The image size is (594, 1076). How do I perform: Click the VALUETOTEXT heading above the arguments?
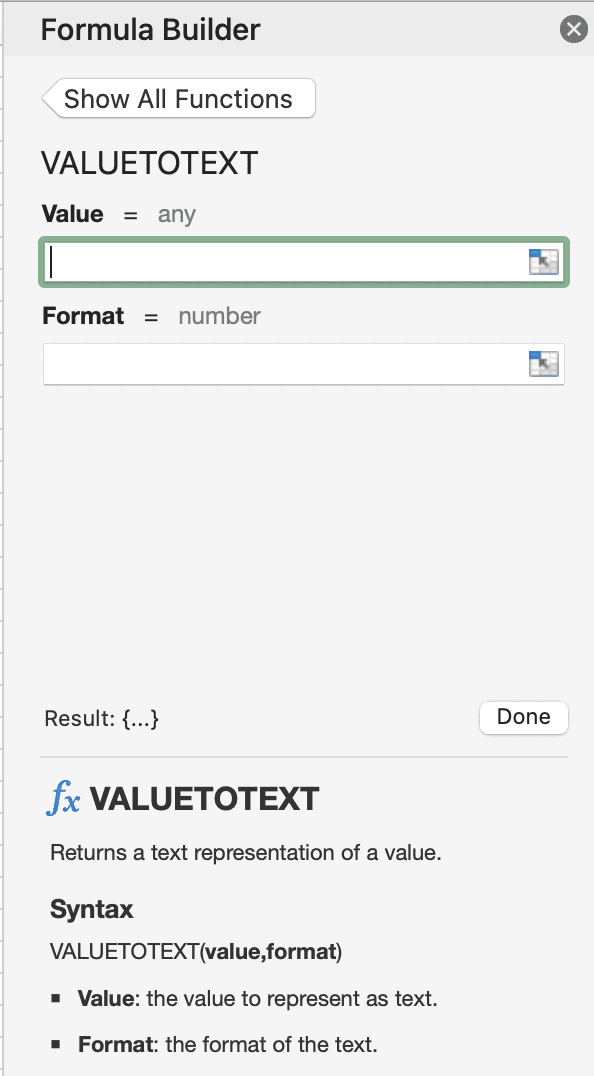click(149, 162)
